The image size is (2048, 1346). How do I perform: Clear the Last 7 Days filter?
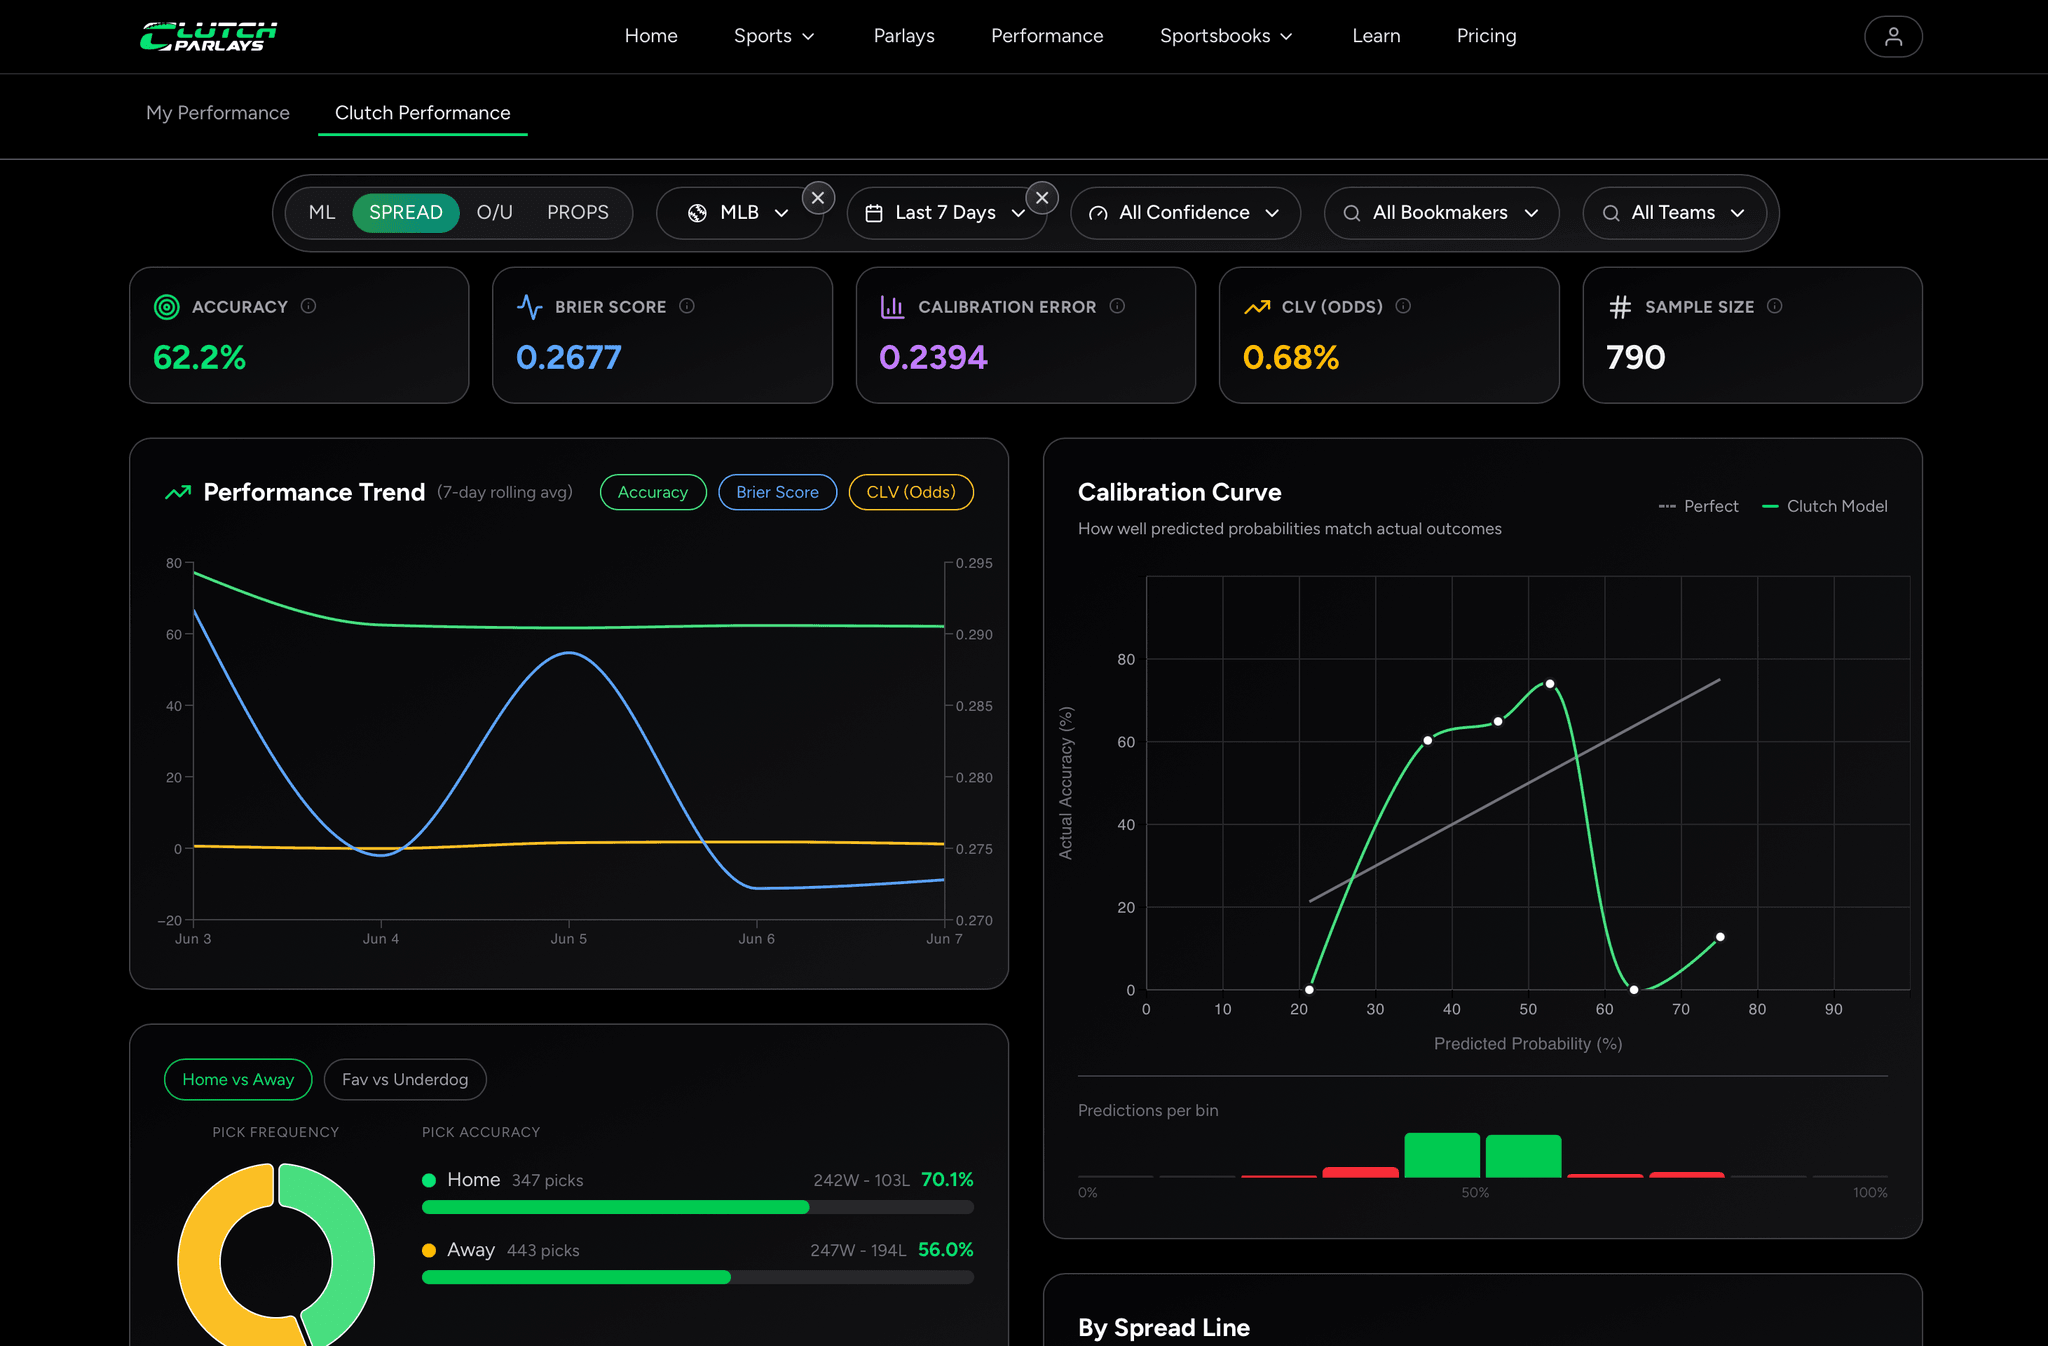tap(1042, 198)
